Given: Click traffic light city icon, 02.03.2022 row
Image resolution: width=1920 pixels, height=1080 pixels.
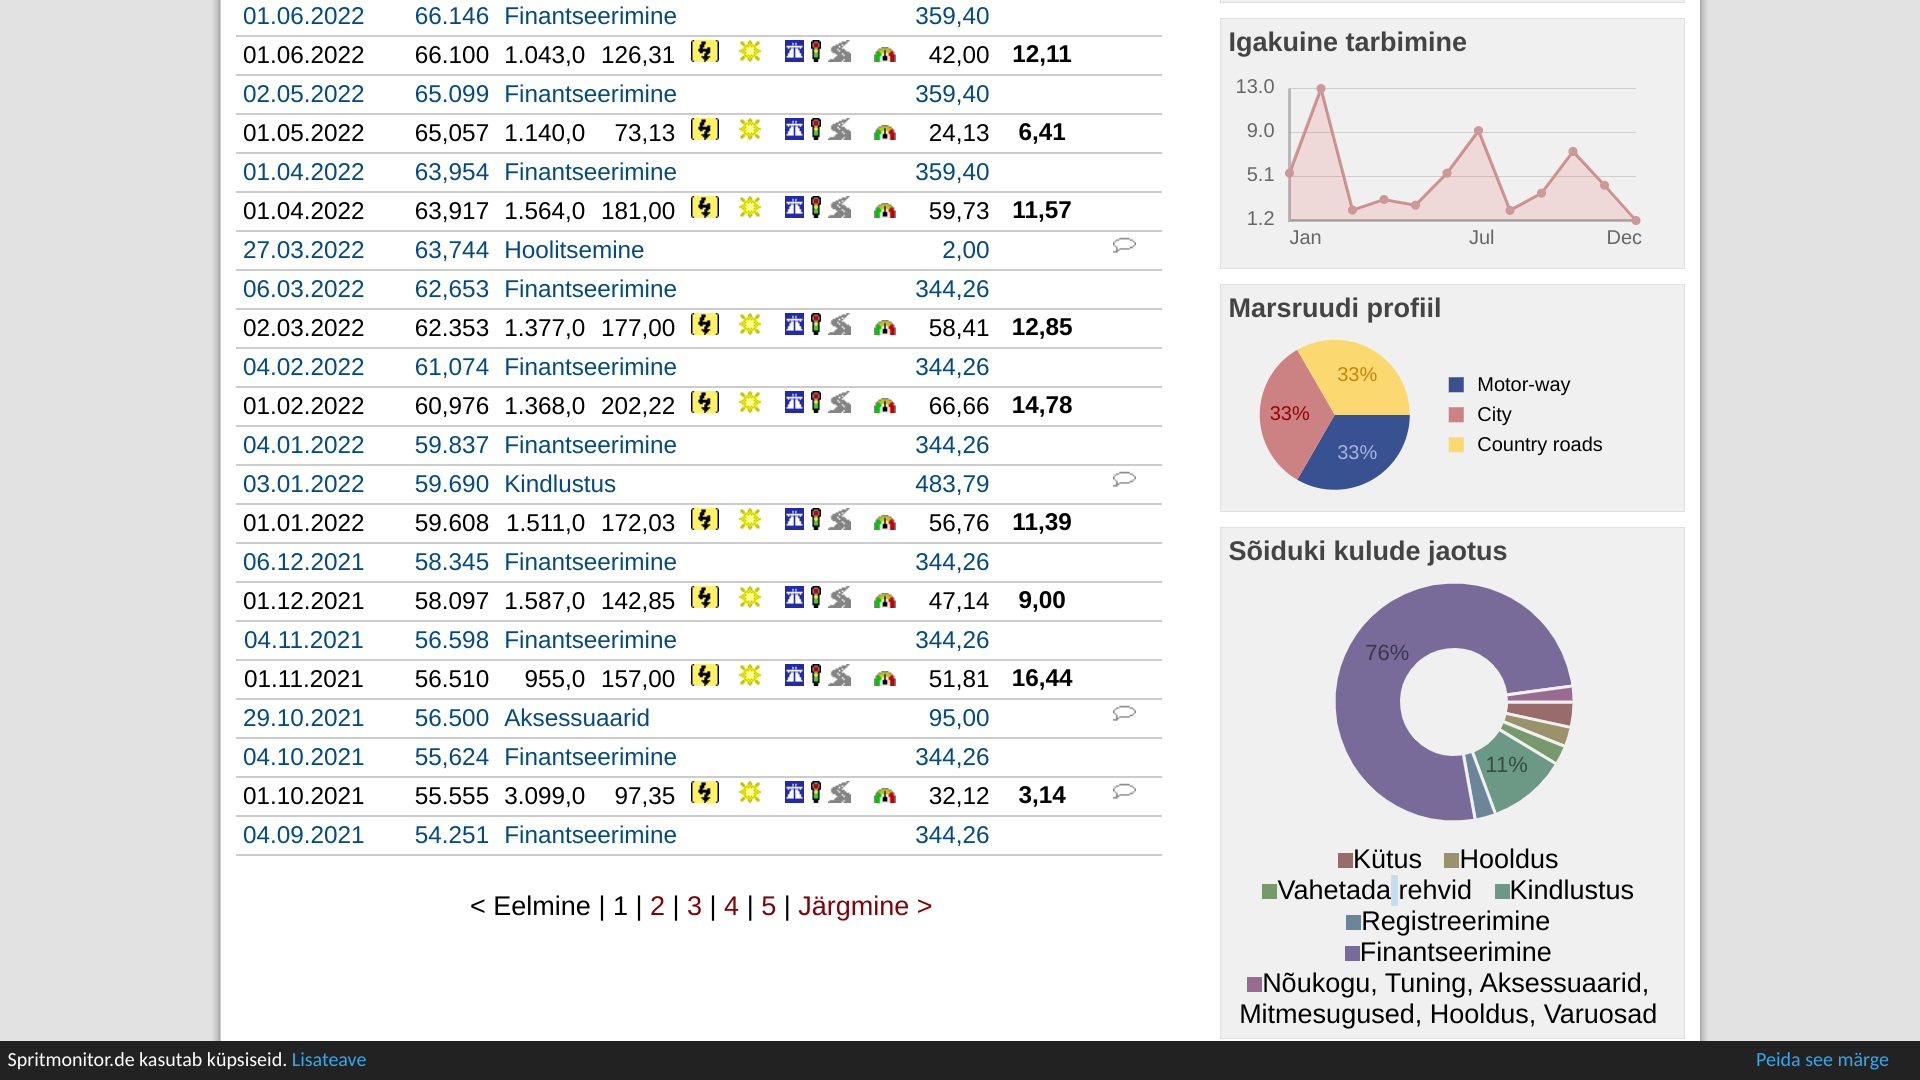Looking at the screenshot, I should coord(816,325).
